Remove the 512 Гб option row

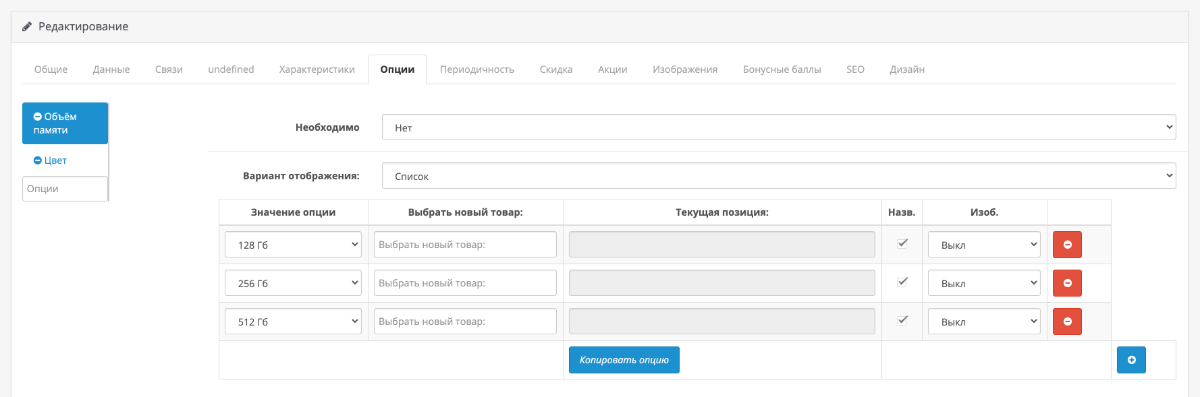[1067, 321]
